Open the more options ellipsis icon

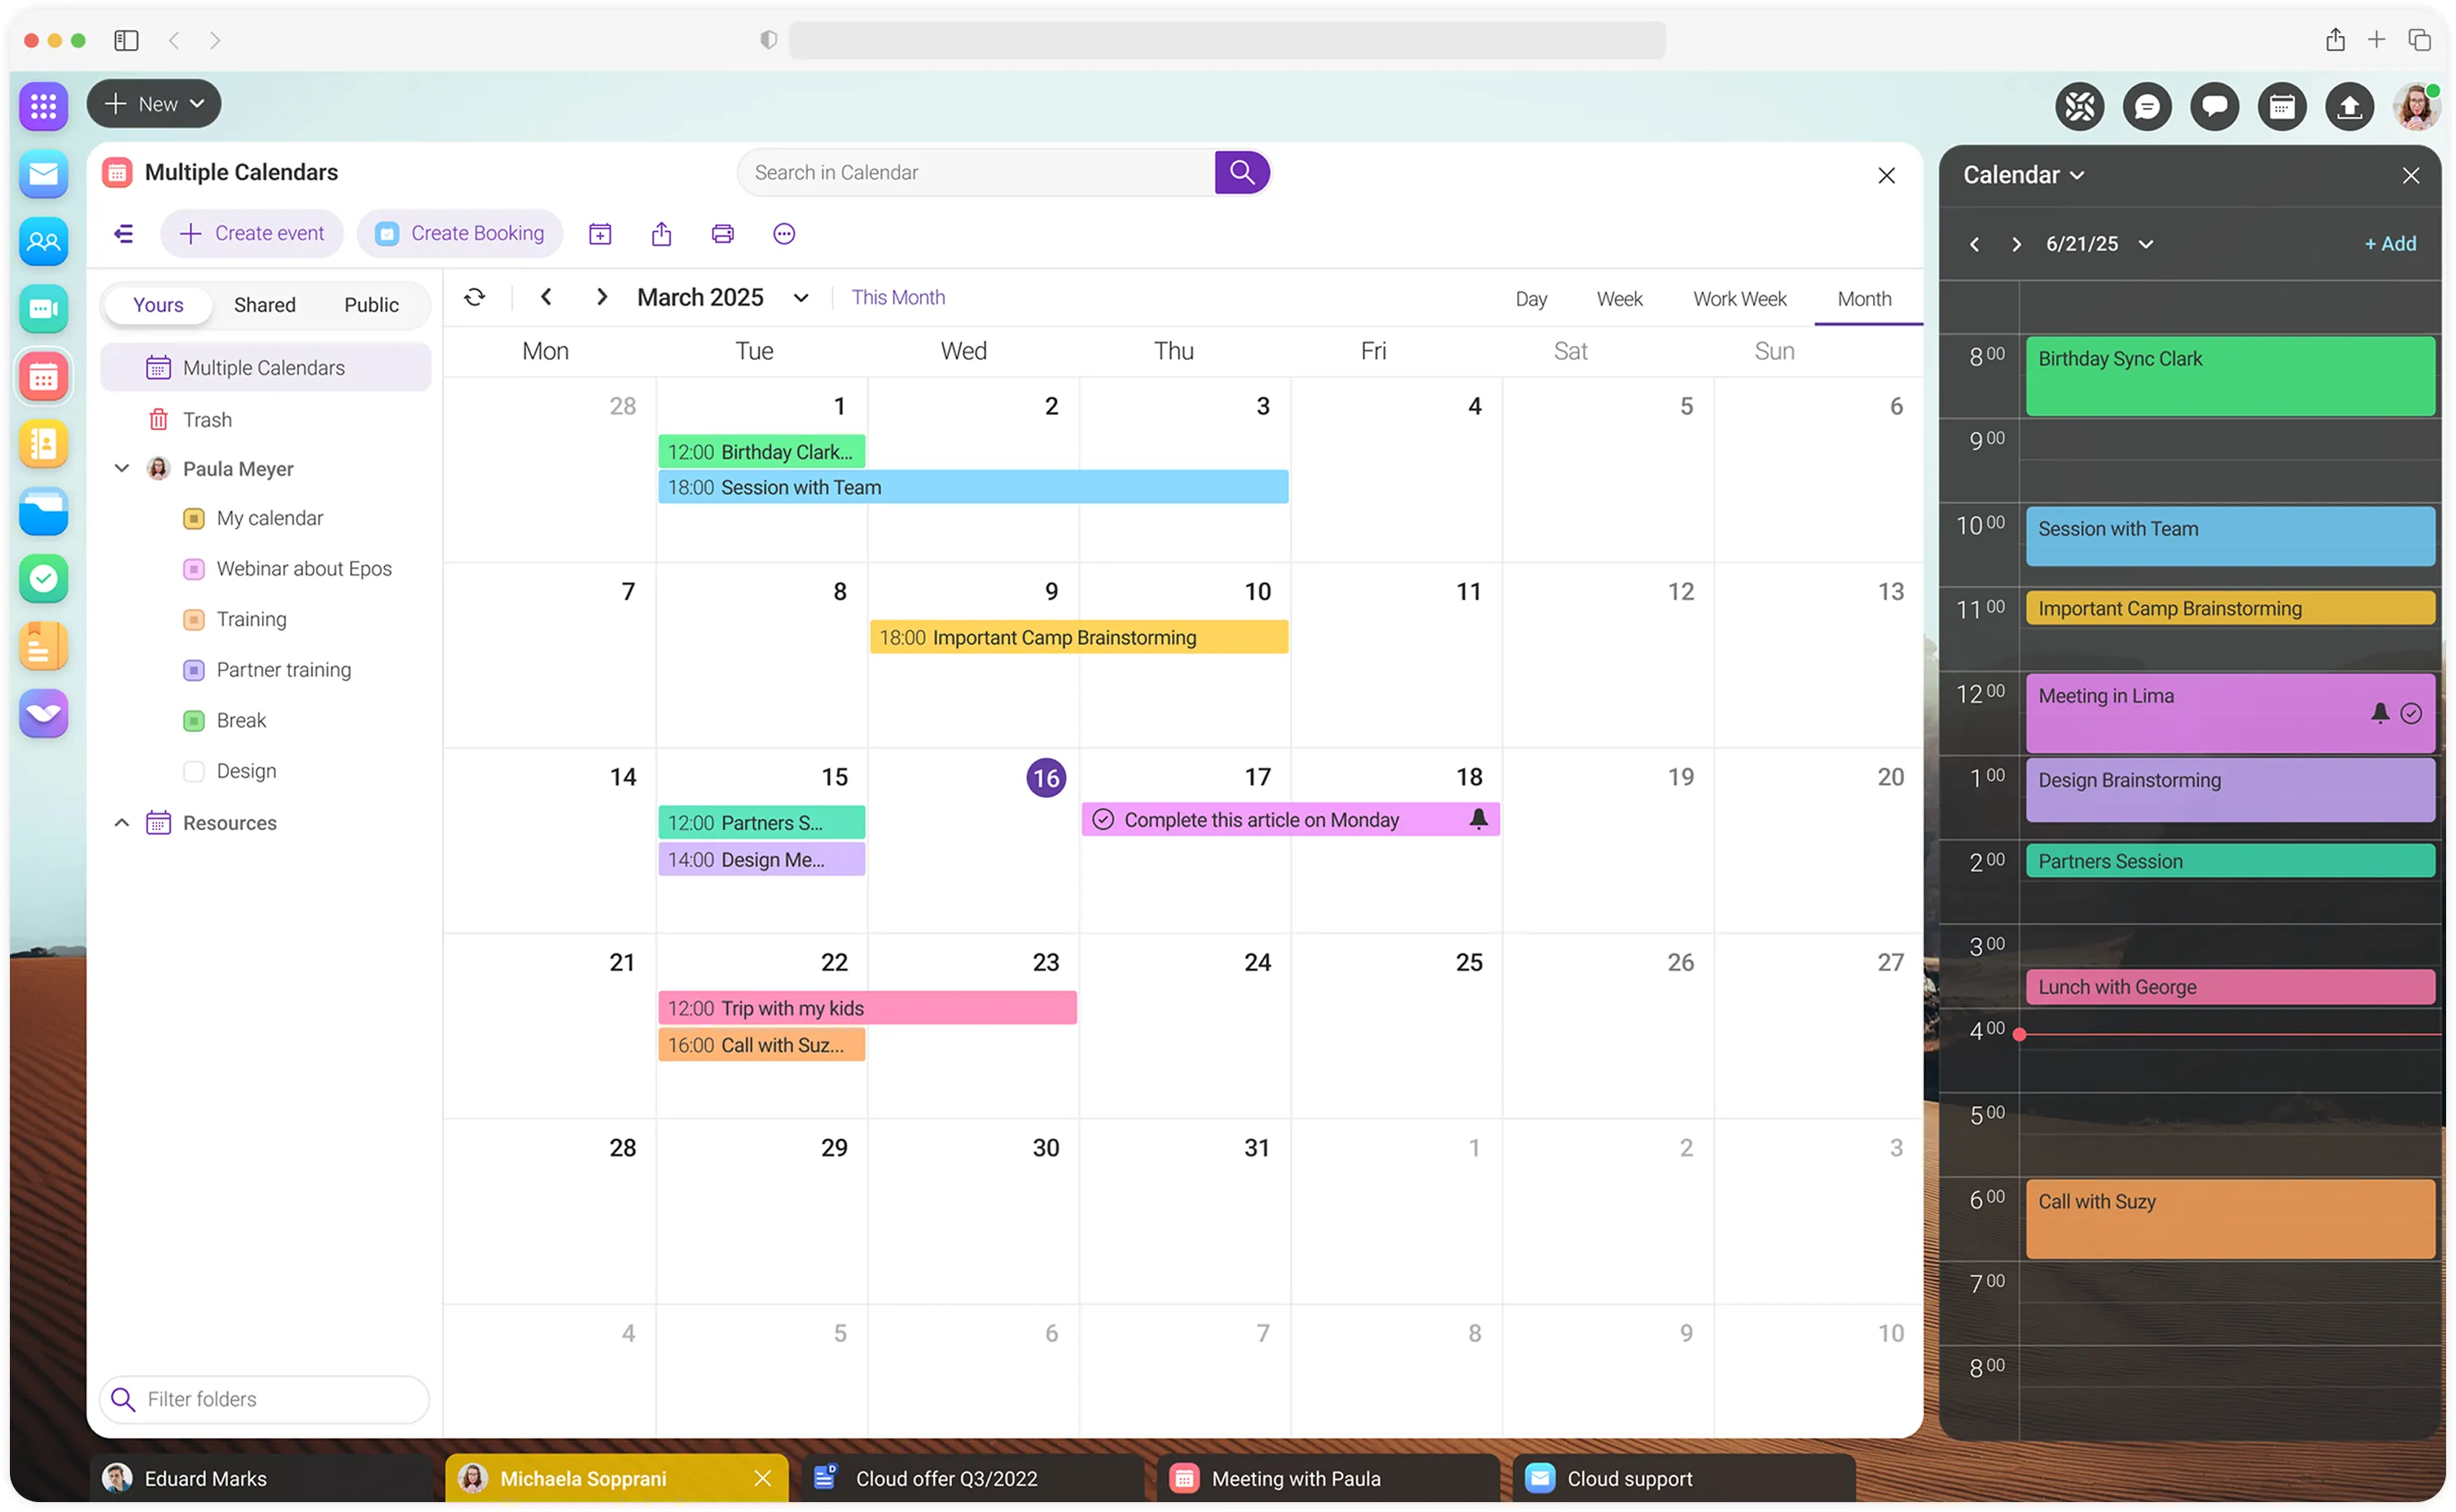(x=784, y=234)
